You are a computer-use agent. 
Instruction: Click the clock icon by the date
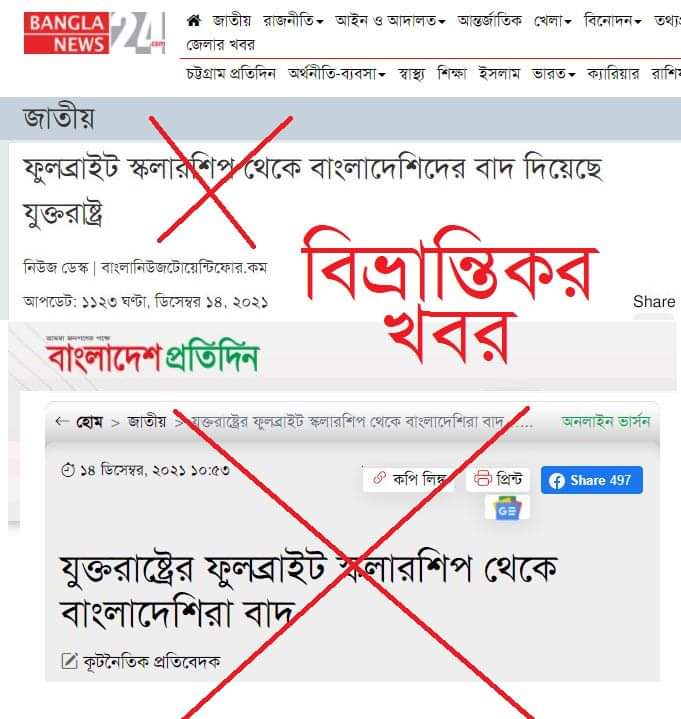click(68, 470)
